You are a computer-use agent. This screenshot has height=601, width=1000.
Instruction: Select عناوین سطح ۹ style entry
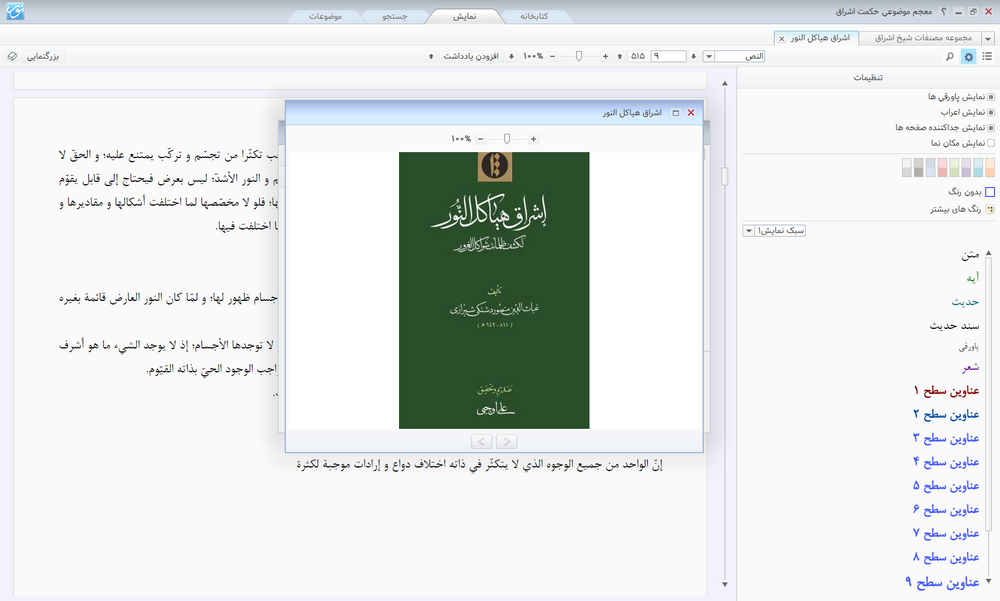click(x=943, y=582)
